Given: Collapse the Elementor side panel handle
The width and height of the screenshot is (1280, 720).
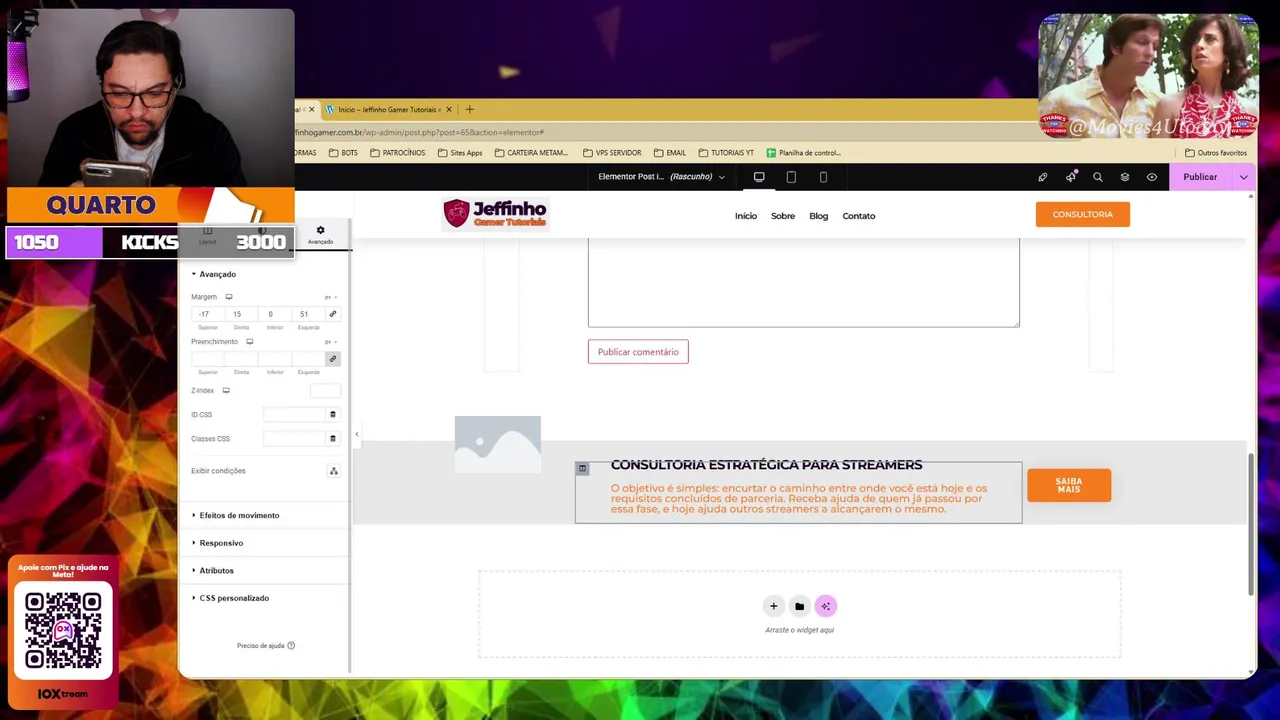Looking at the screenshot, I should [x=357, y=435].
